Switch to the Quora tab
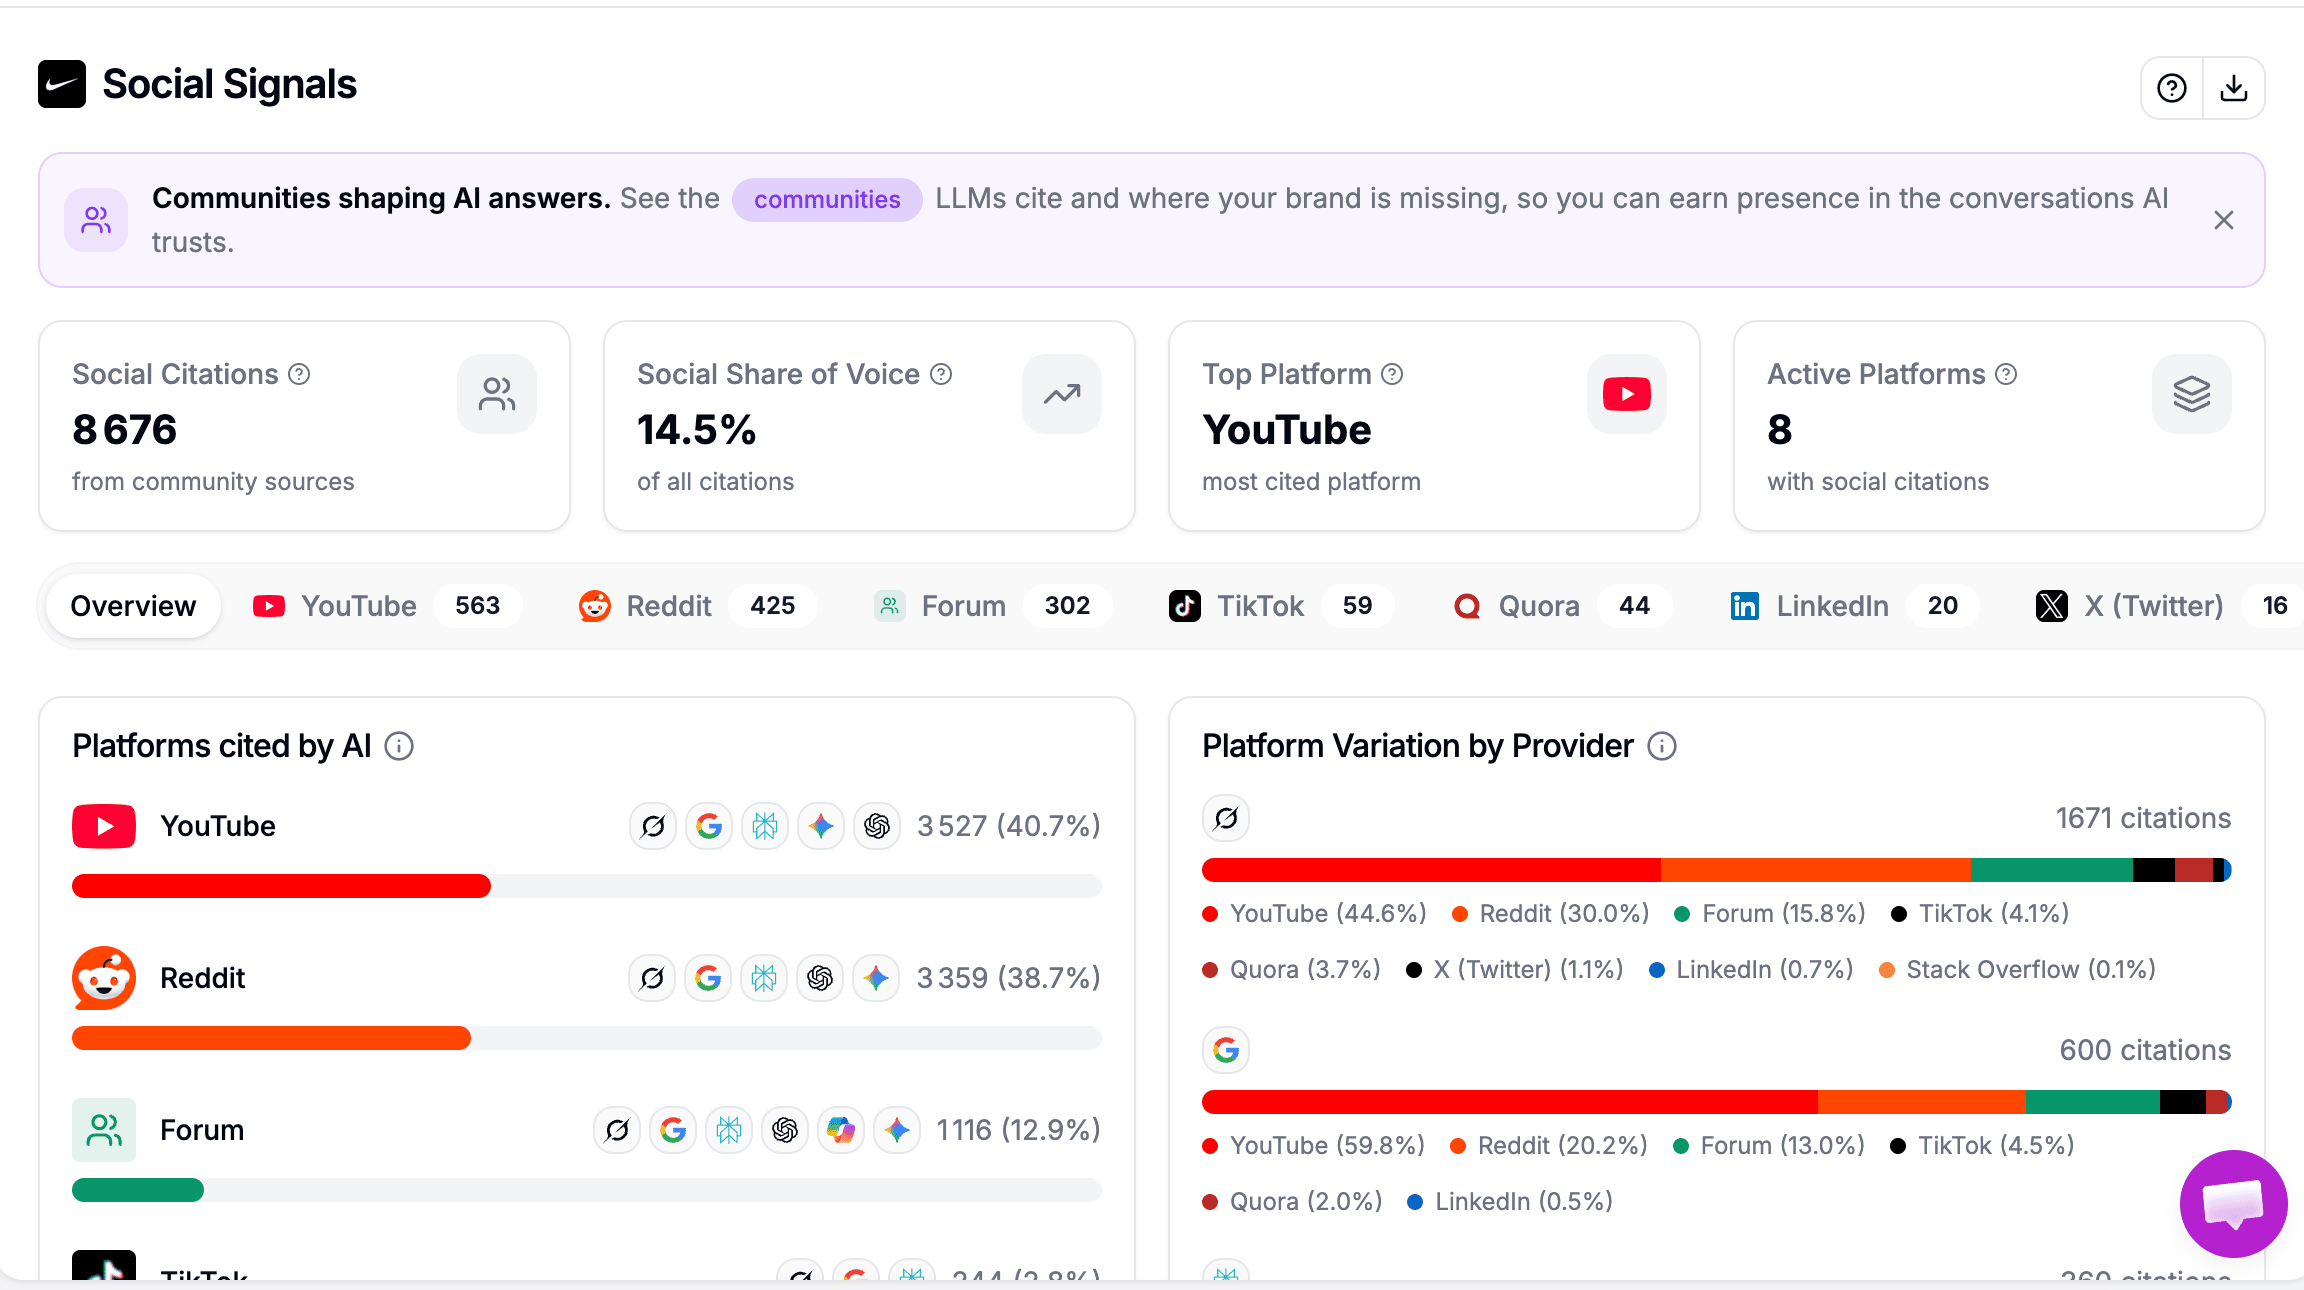The image size is (2304, 1290). [1562, 606]
